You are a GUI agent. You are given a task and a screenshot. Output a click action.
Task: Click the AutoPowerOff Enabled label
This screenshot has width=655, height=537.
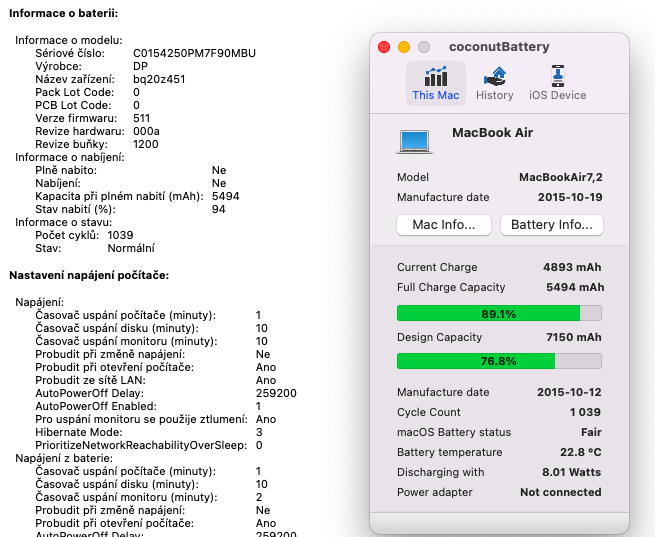coord(96,406)
